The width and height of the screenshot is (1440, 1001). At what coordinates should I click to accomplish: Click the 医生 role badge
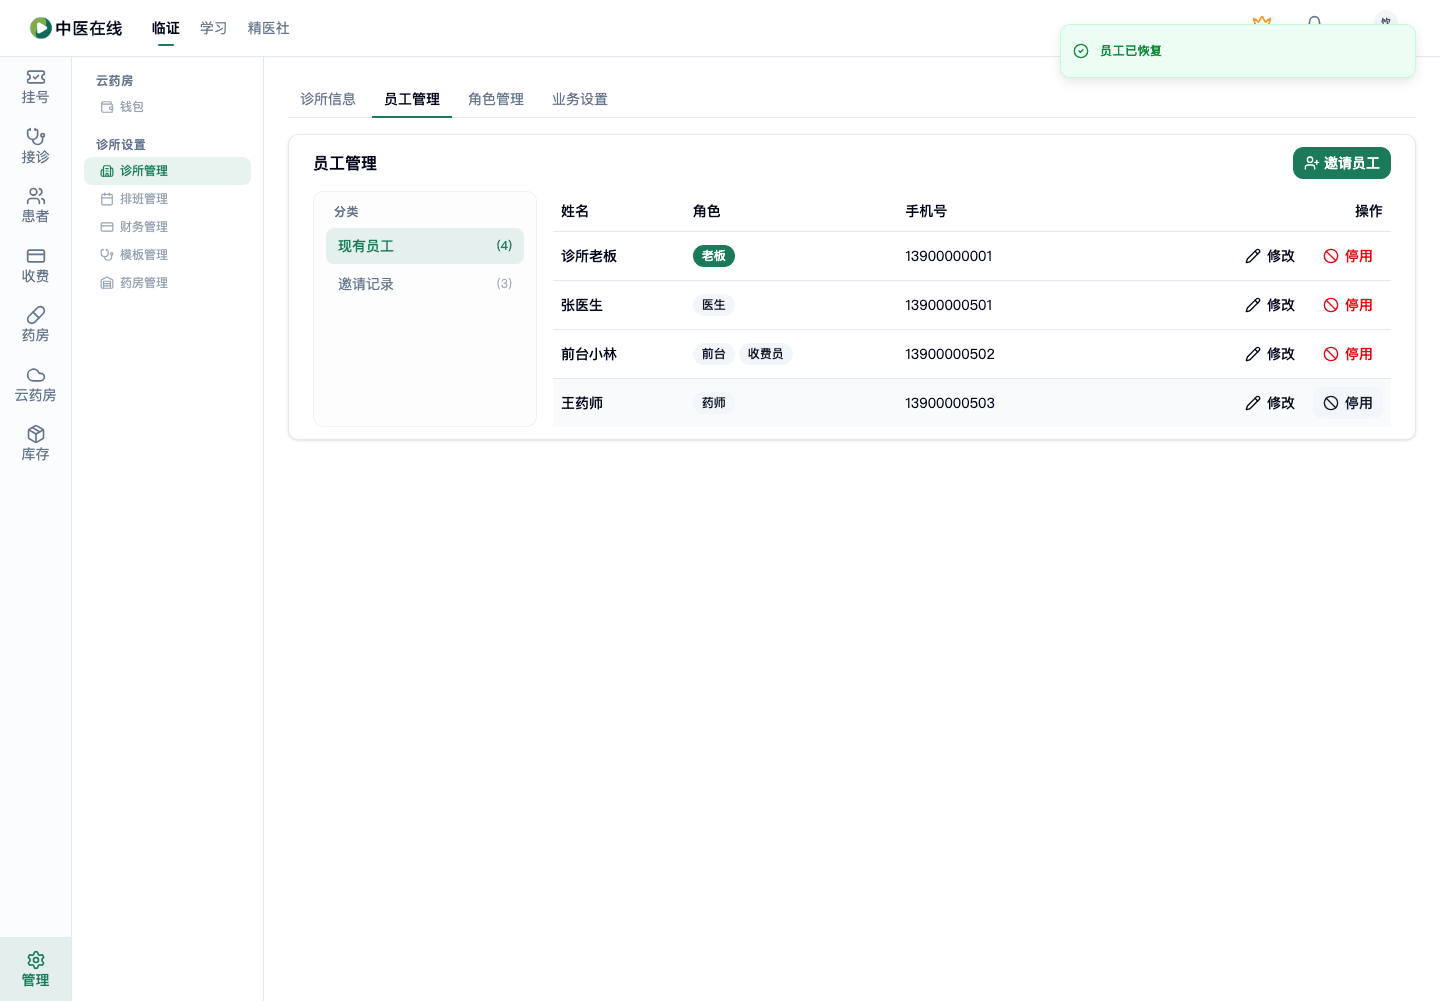coord(714,305)
